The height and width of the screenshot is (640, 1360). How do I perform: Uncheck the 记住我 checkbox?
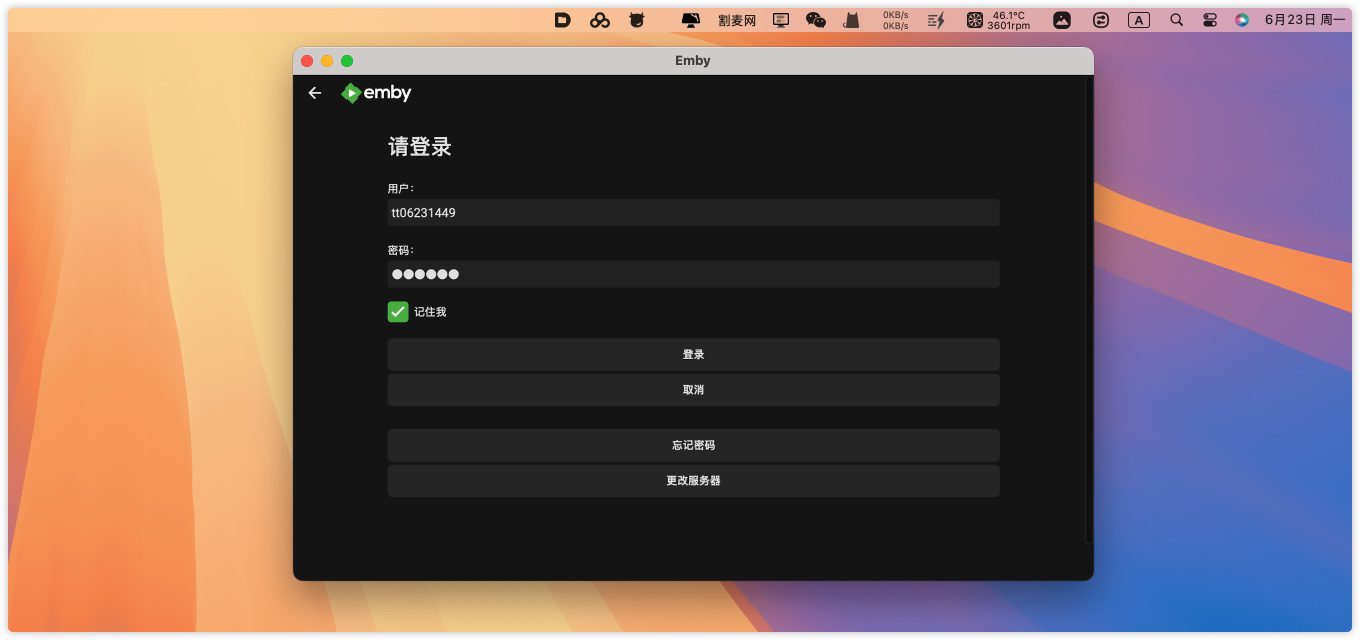(398, 312)
